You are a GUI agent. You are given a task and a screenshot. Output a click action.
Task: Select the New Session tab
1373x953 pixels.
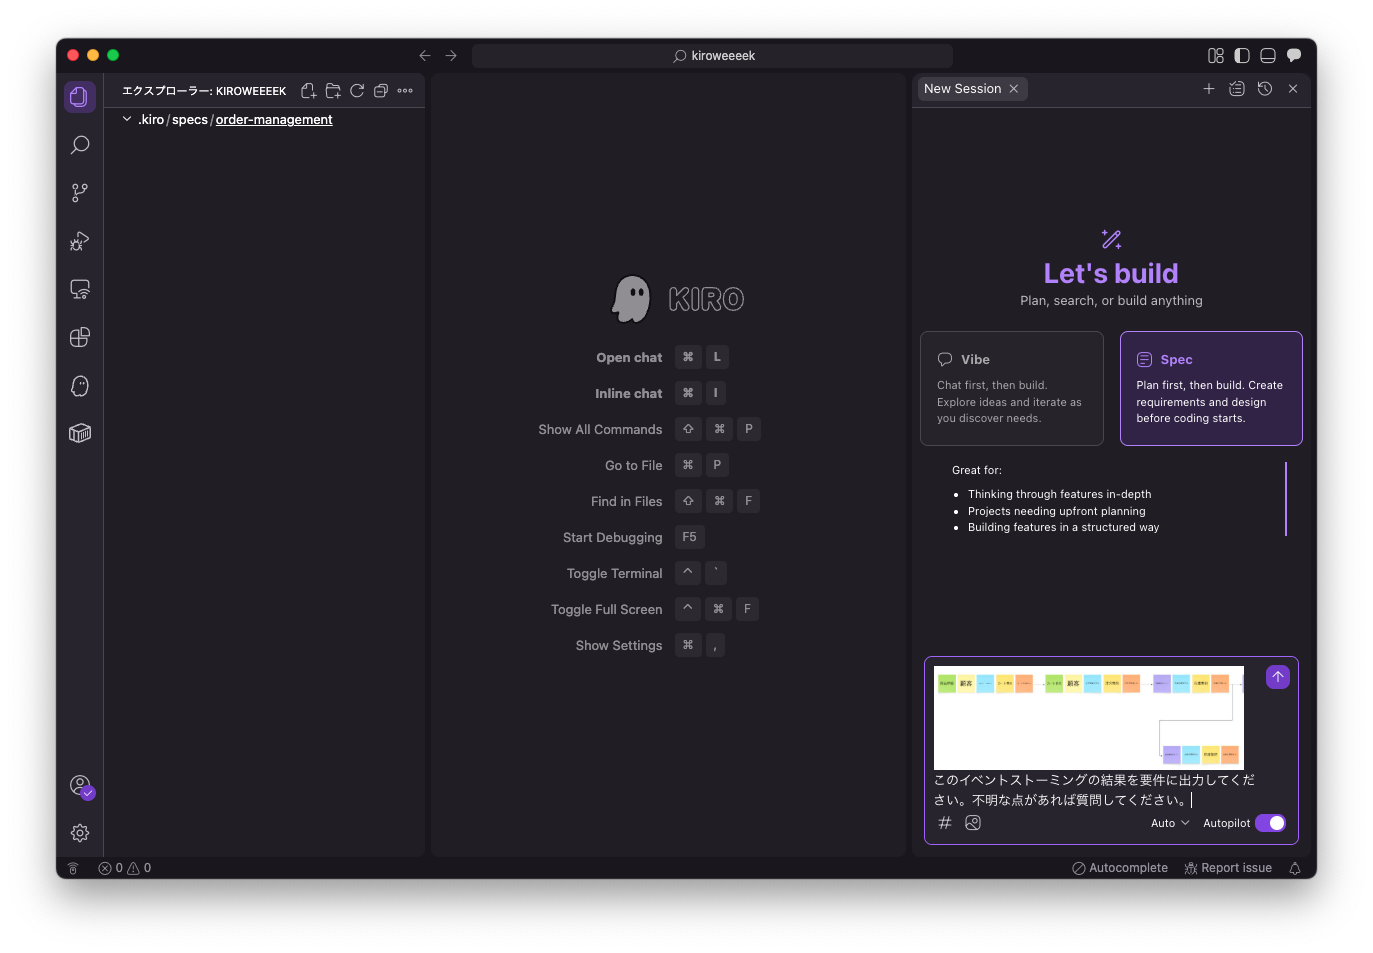[962, 89]
